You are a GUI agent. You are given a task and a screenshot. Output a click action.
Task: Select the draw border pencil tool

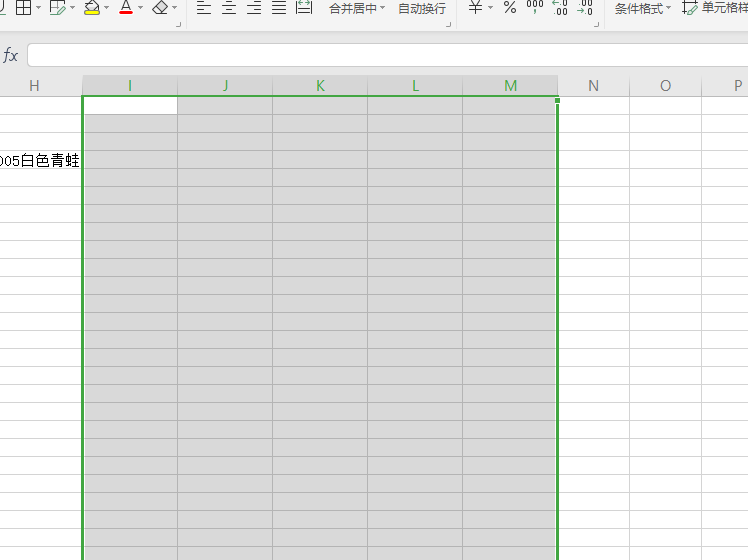coord(58,7)
